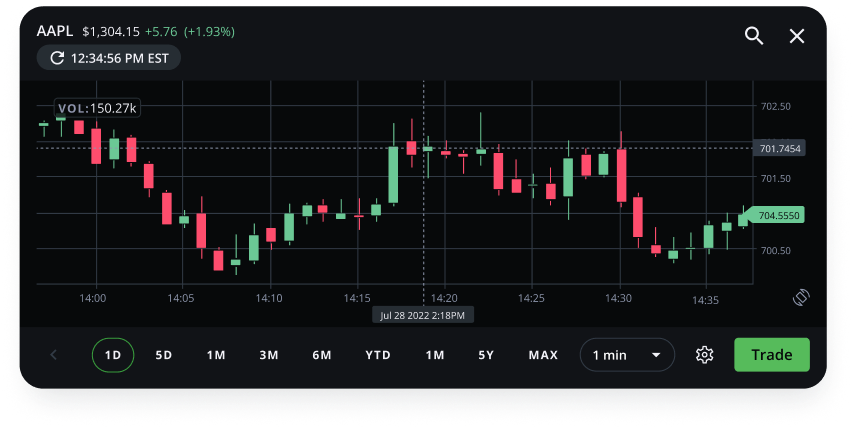Click the rotate chart icon

[800, 297]
